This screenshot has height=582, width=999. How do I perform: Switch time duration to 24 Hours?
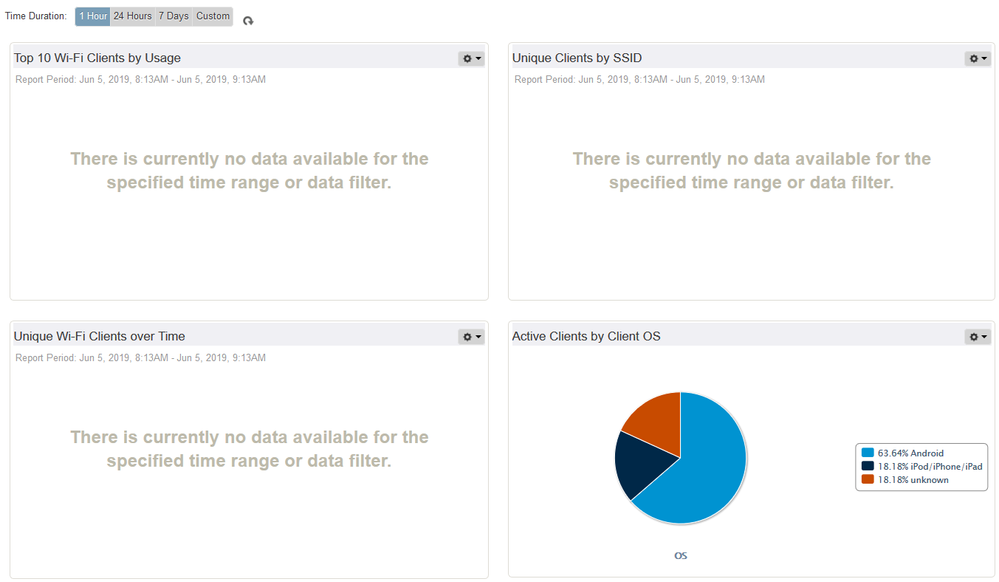pyautogui.click(x=133, y=17)
